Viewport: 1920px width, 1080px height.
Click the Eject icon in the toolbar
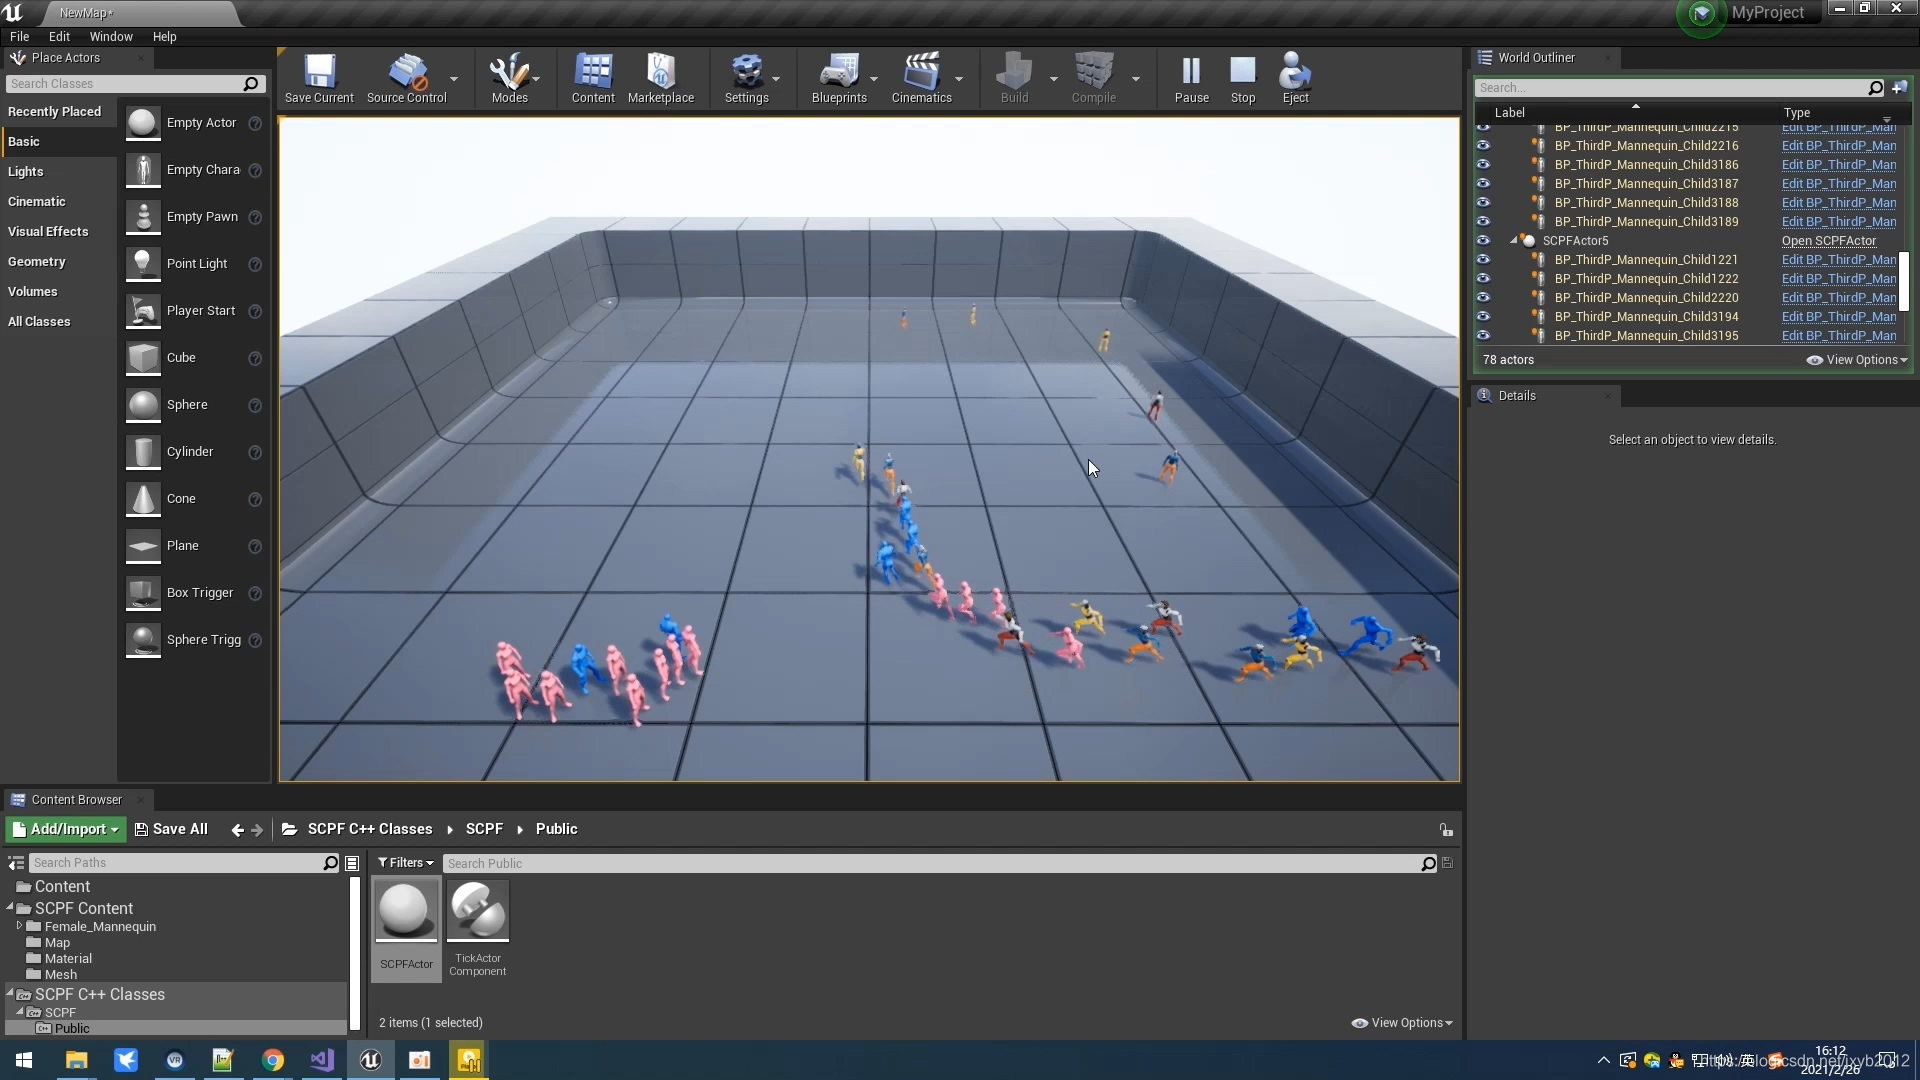(1295, 78)
